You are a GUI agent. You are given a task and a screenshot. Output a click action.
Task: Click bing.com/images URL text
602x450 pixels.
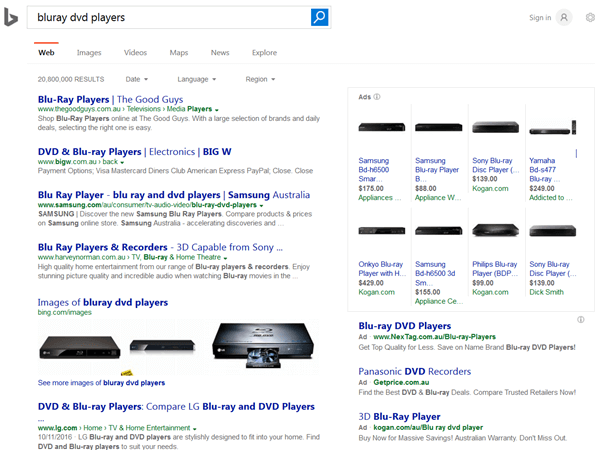64,313
